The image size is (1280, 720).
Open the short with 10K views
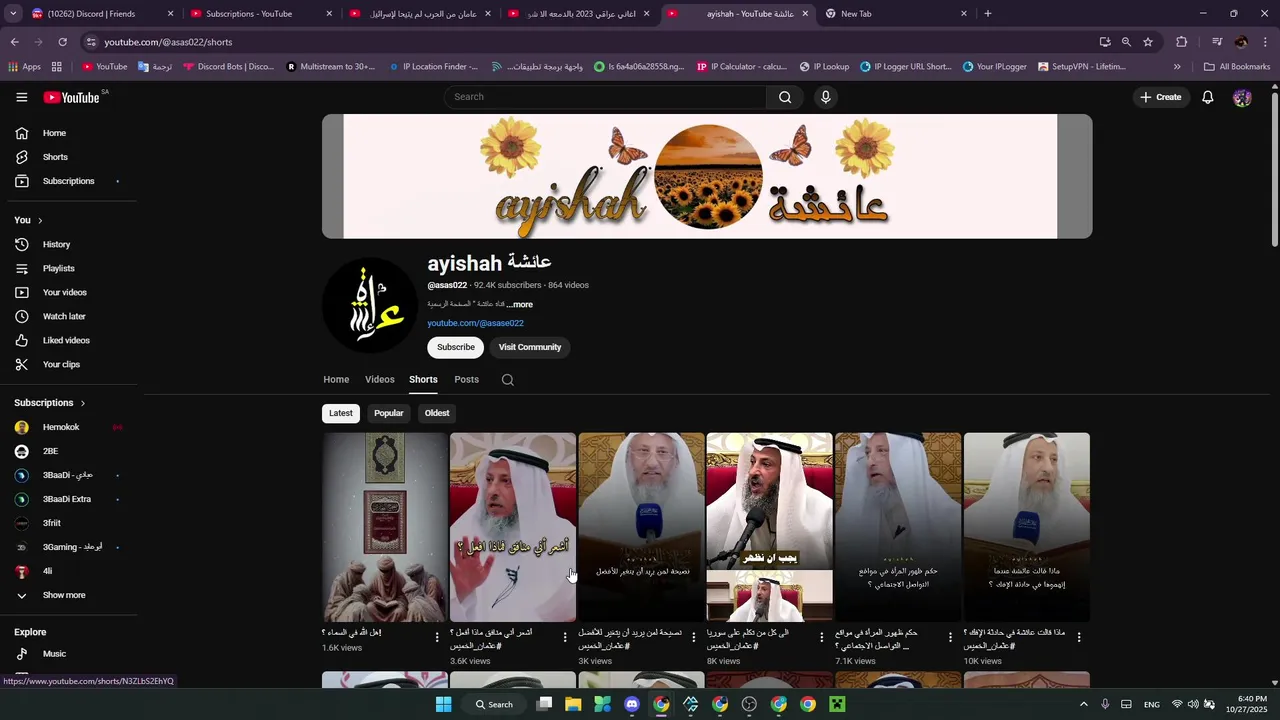[1026, 527]
